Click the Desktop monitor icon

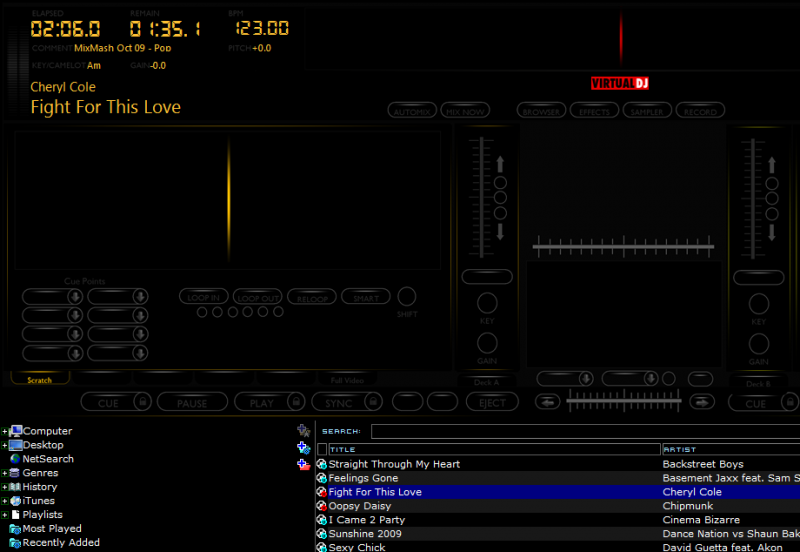click(x=16, y=445)
